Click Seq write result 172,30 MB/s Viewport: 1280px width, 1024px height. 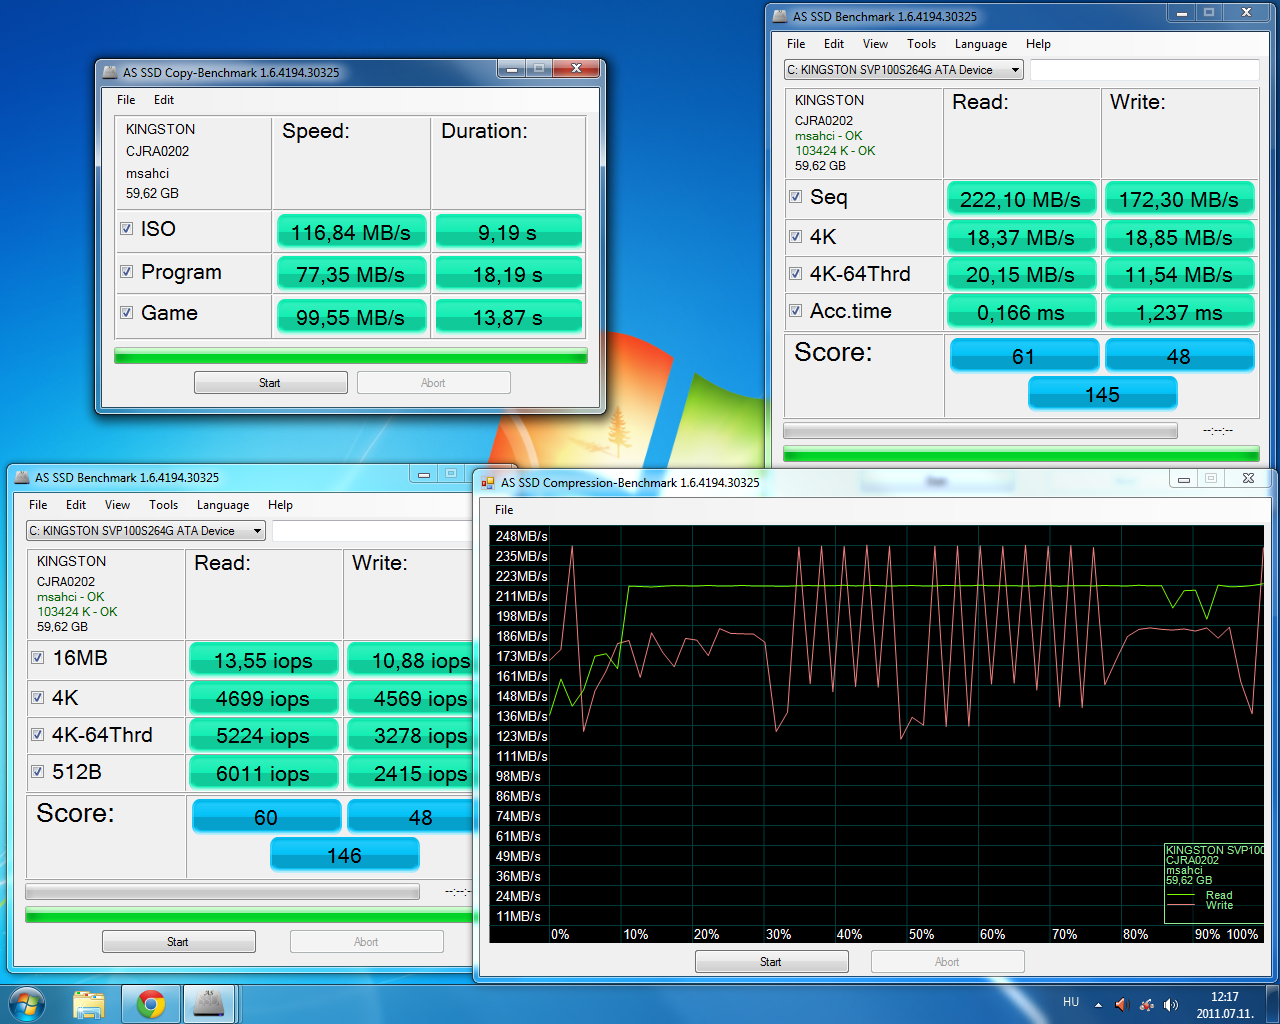[x=1179, y=199]
